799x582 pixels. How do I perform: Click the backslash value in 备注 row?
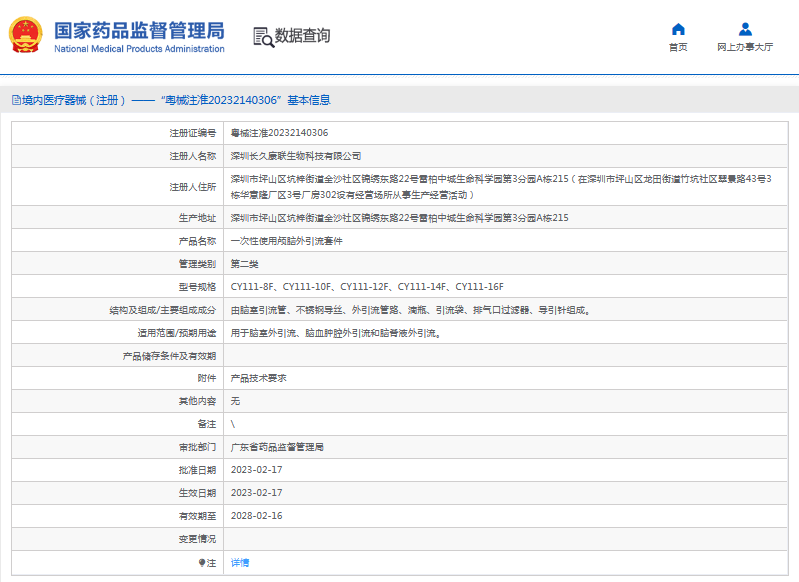(x=233, y=424)
